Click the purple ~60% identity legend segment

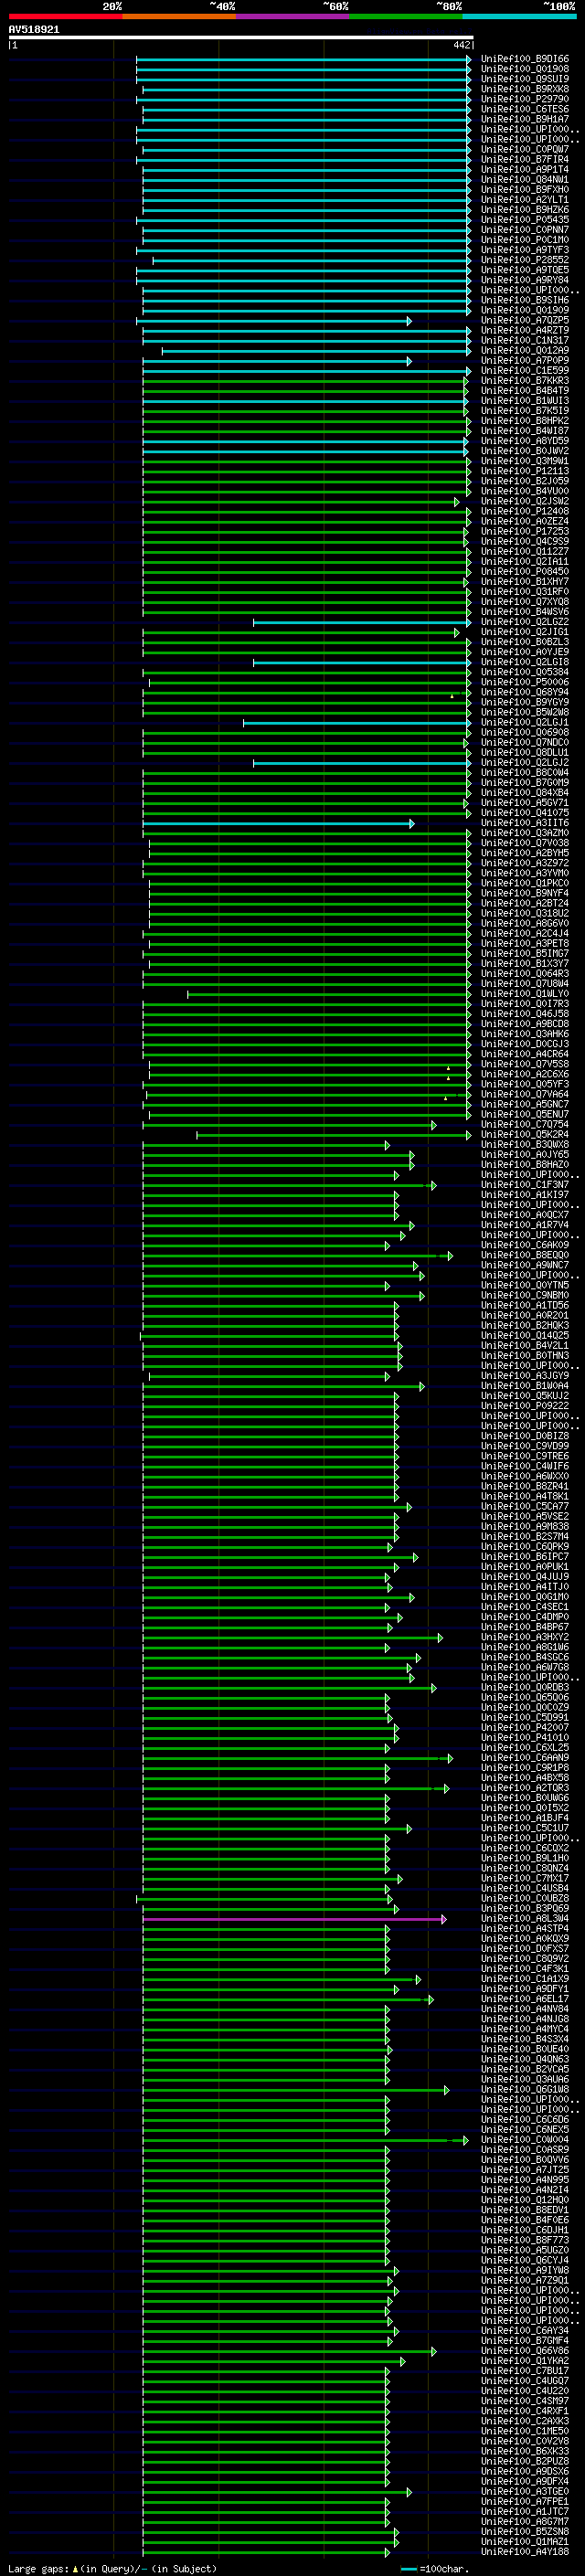293,16
